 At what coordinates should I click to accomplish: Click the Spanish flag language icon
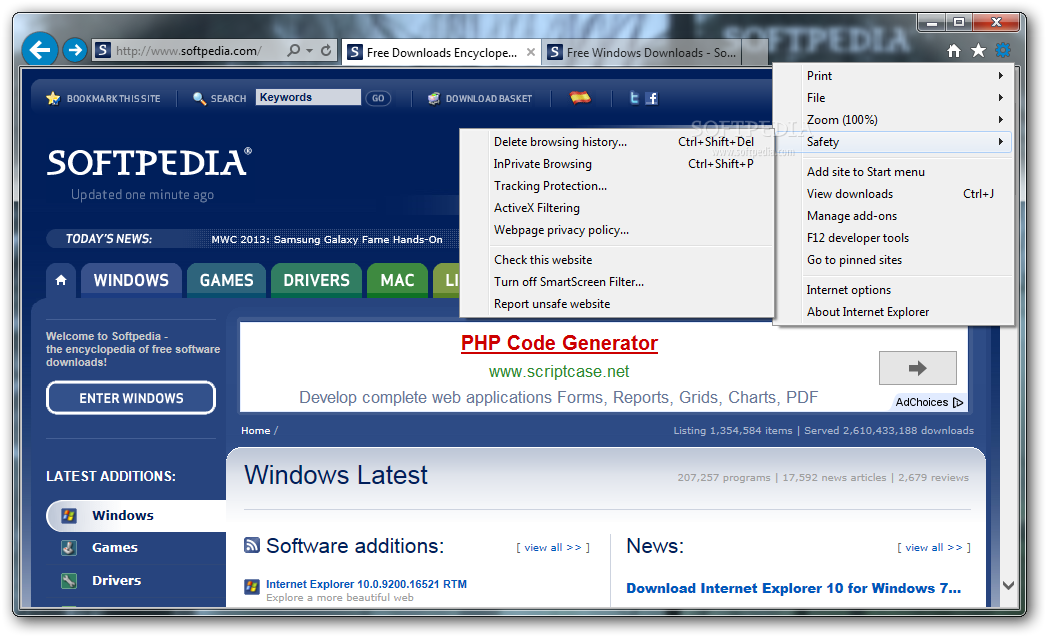point(580,97)
